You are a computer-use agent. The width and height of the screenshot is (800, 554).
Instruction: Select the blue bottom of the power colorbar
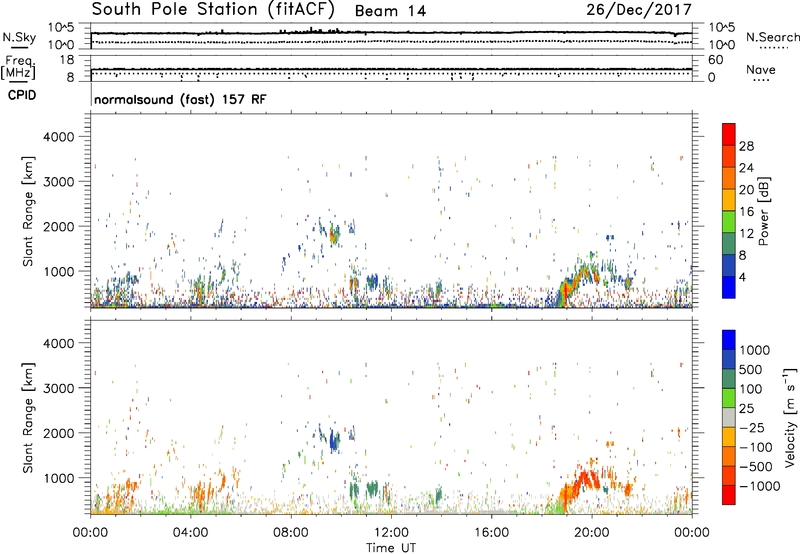pos(729,288)
